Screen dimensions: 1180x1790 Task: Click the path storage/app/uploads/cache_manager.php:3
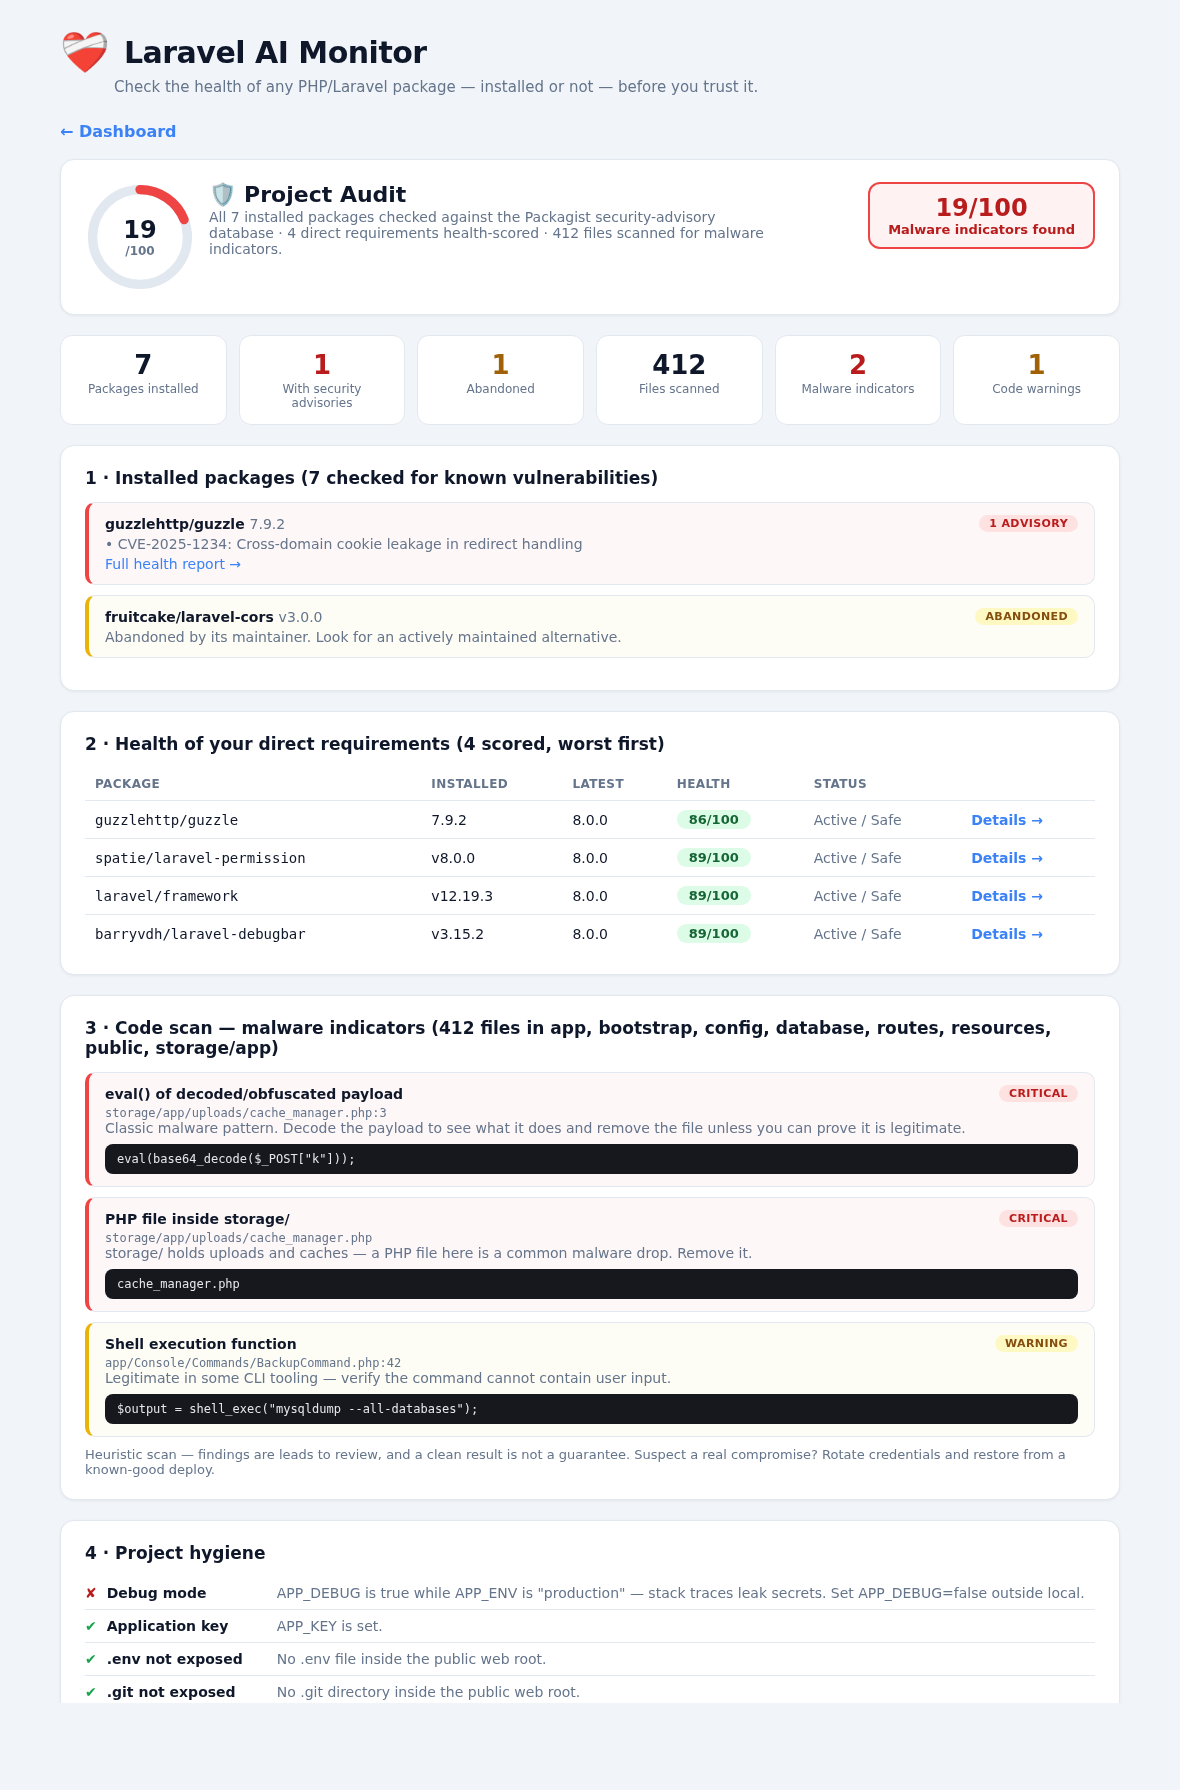(x=246, y=1113)
